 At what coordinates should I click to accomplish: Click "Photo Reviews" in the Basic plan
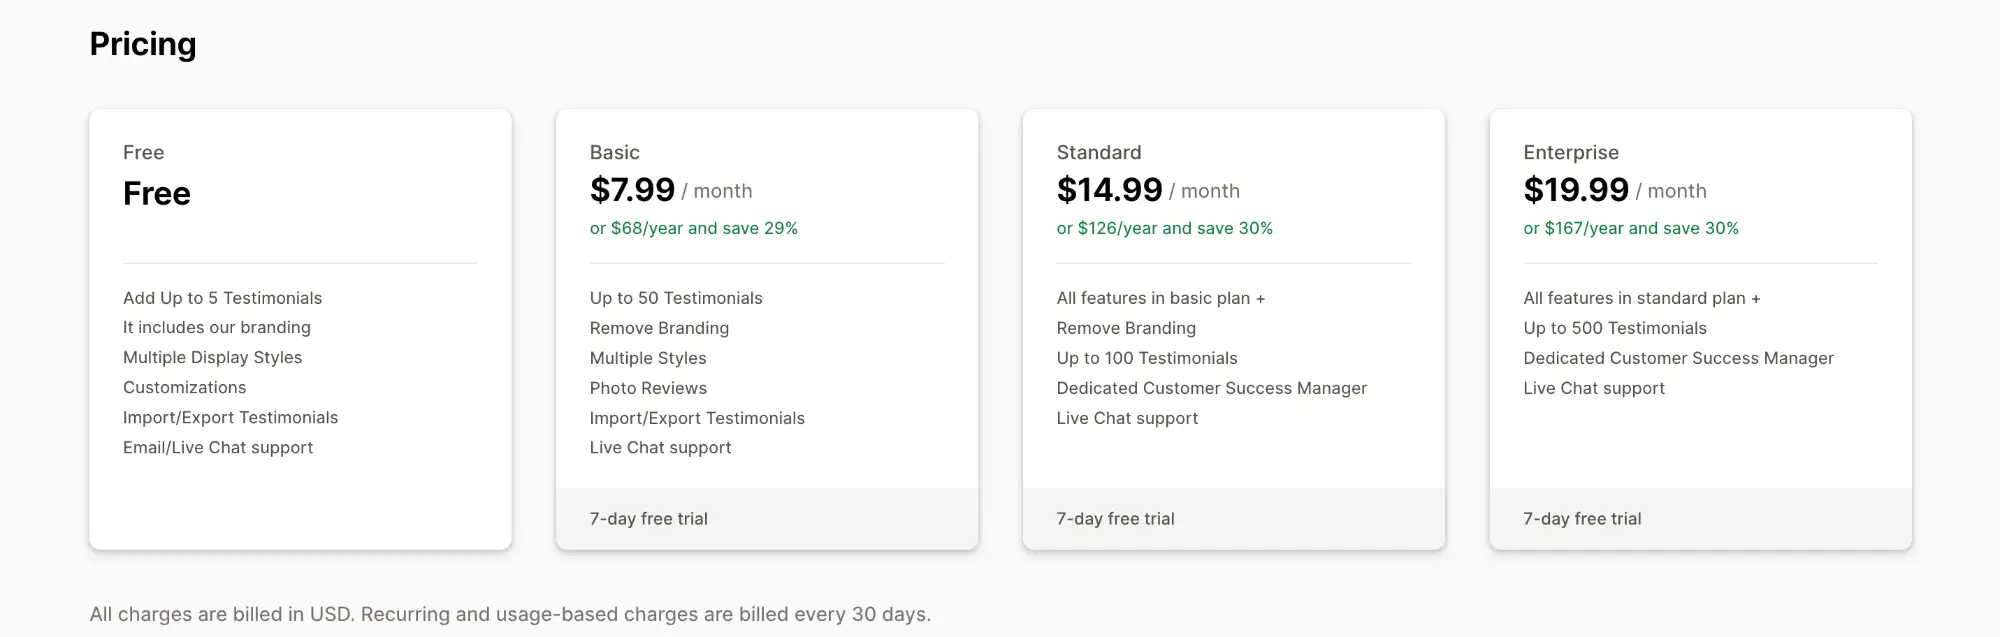(648, 388)
